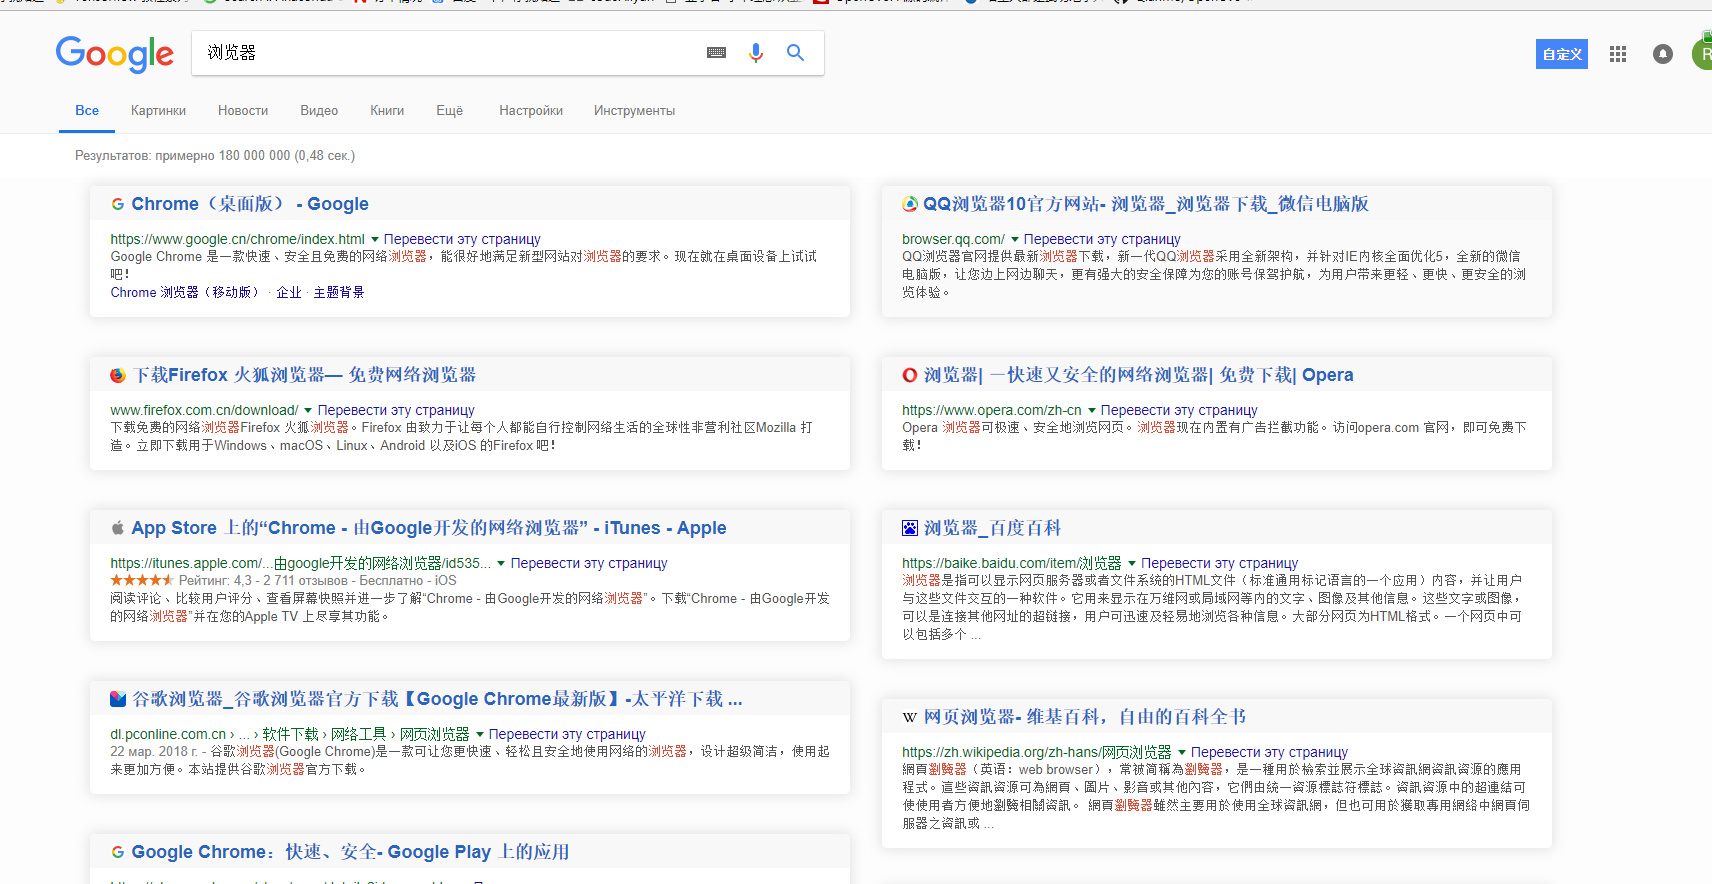Click the blue 自定义 button
1712x884 pixels.
[x=1561, y=54]
